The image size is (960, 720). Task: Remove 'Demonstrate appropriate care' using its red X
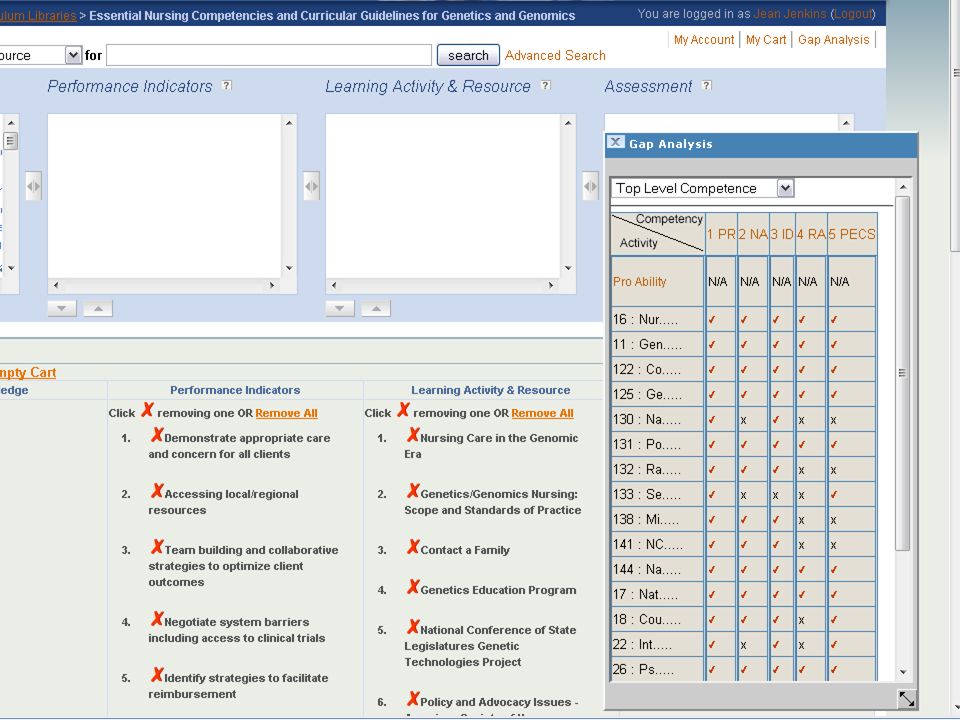(x=157, y=435)
